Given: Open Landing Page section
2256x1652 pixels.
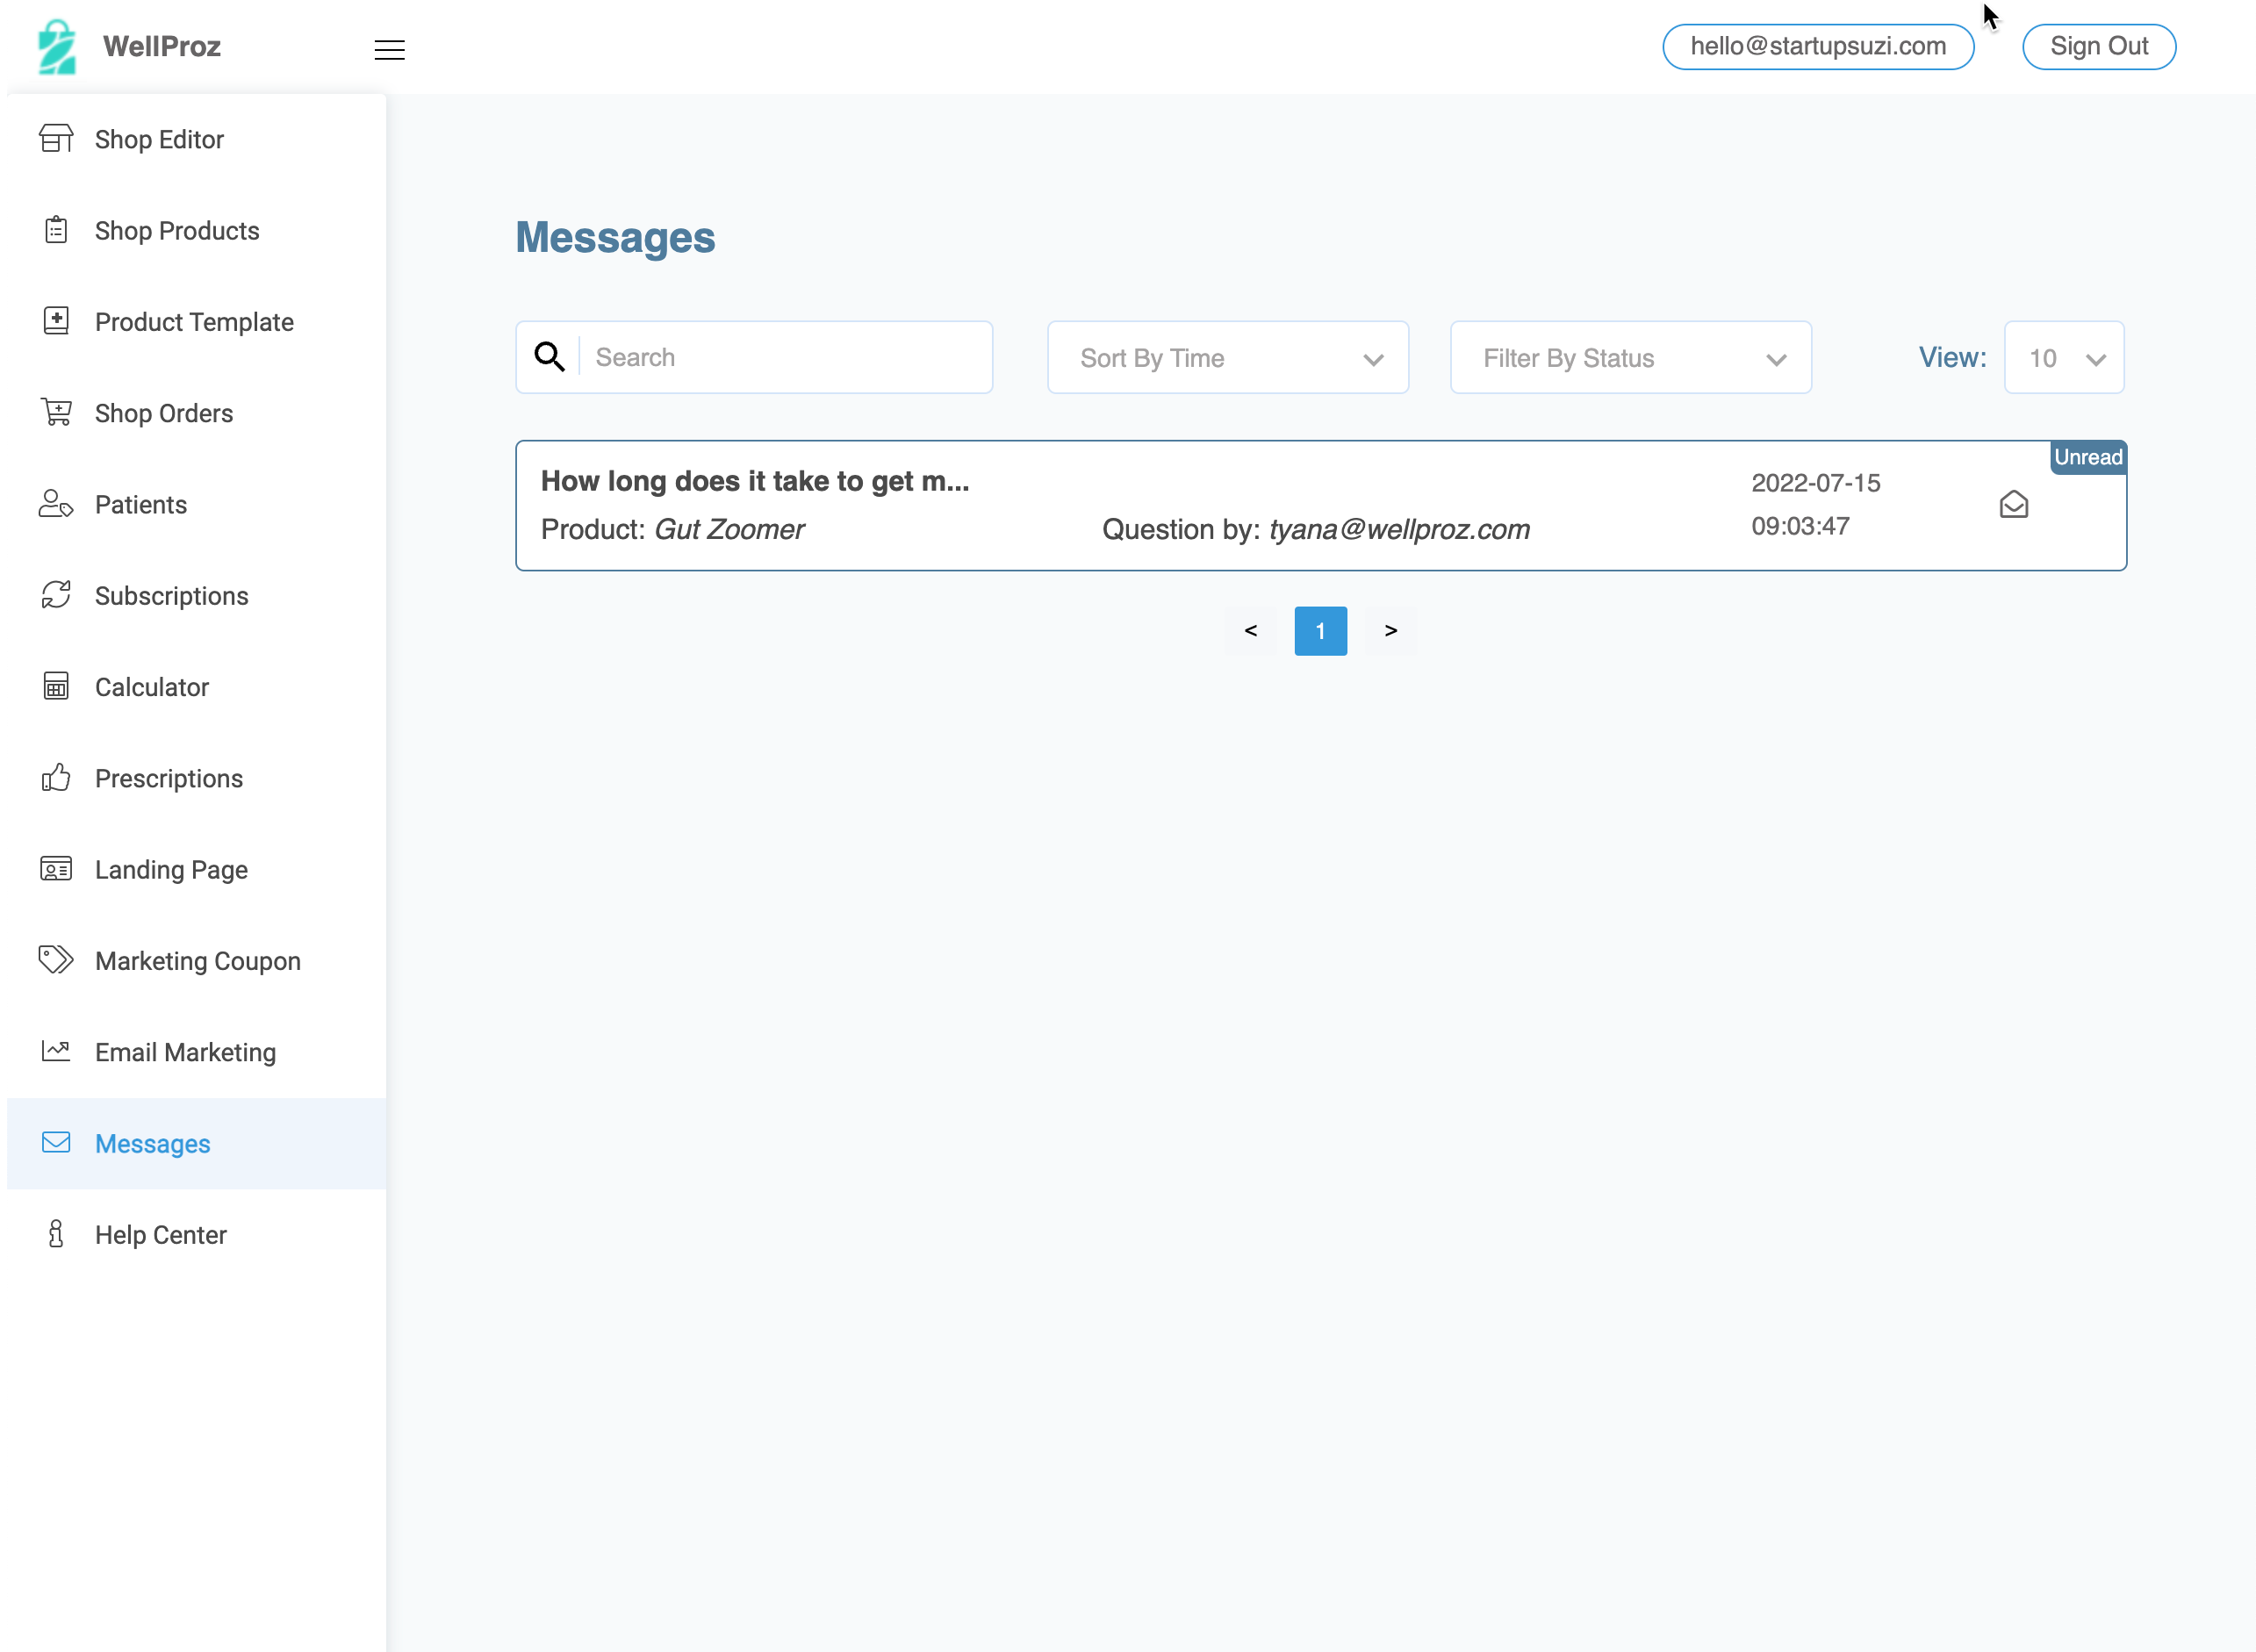Looking at the screenshot, I should (x=196, y=869).
